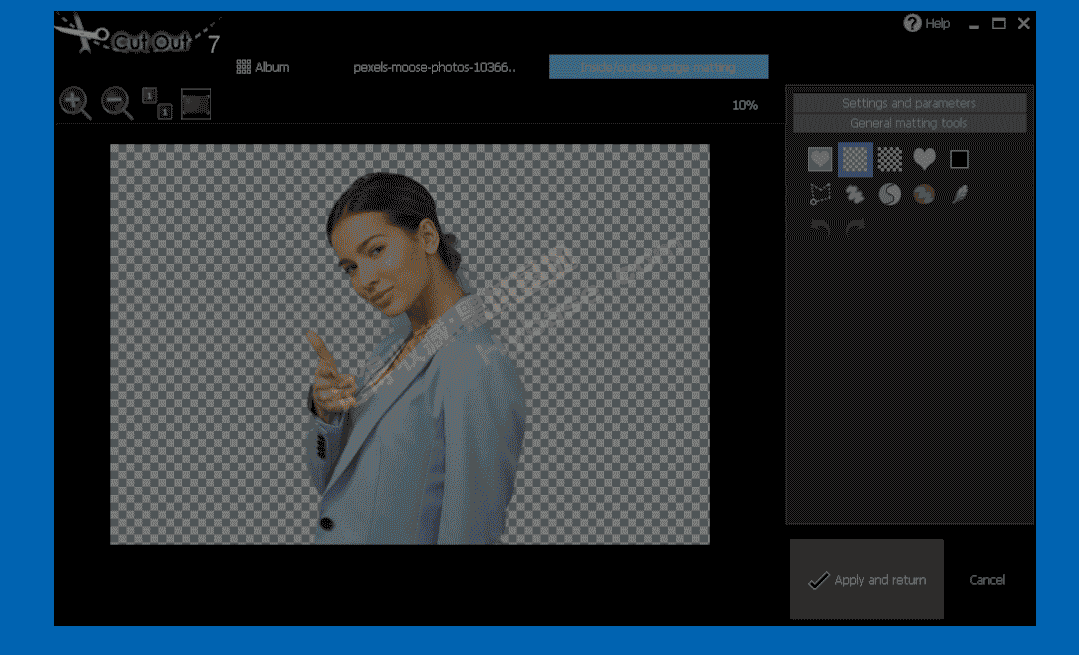Click the zoom out magnifier icon
Viewport: 1079px width, 655px height.
tap(117, 104)
